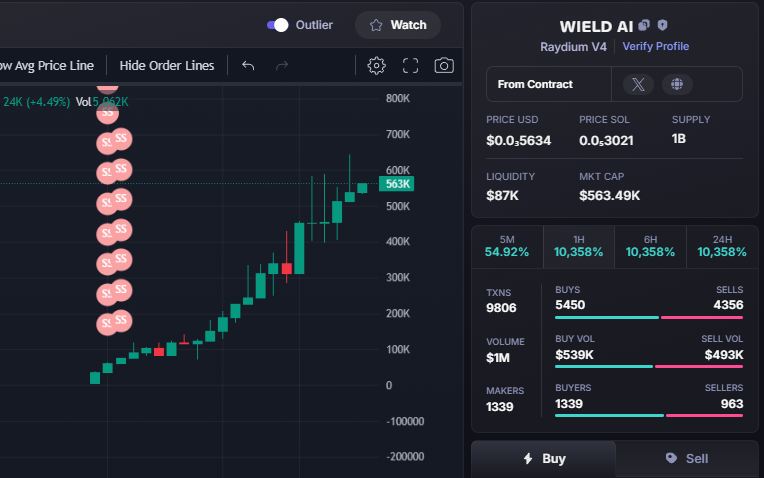Click the Buys count 5450
Image resolution: width=764 pixels, height=478 pixels.
click(570, 305)
